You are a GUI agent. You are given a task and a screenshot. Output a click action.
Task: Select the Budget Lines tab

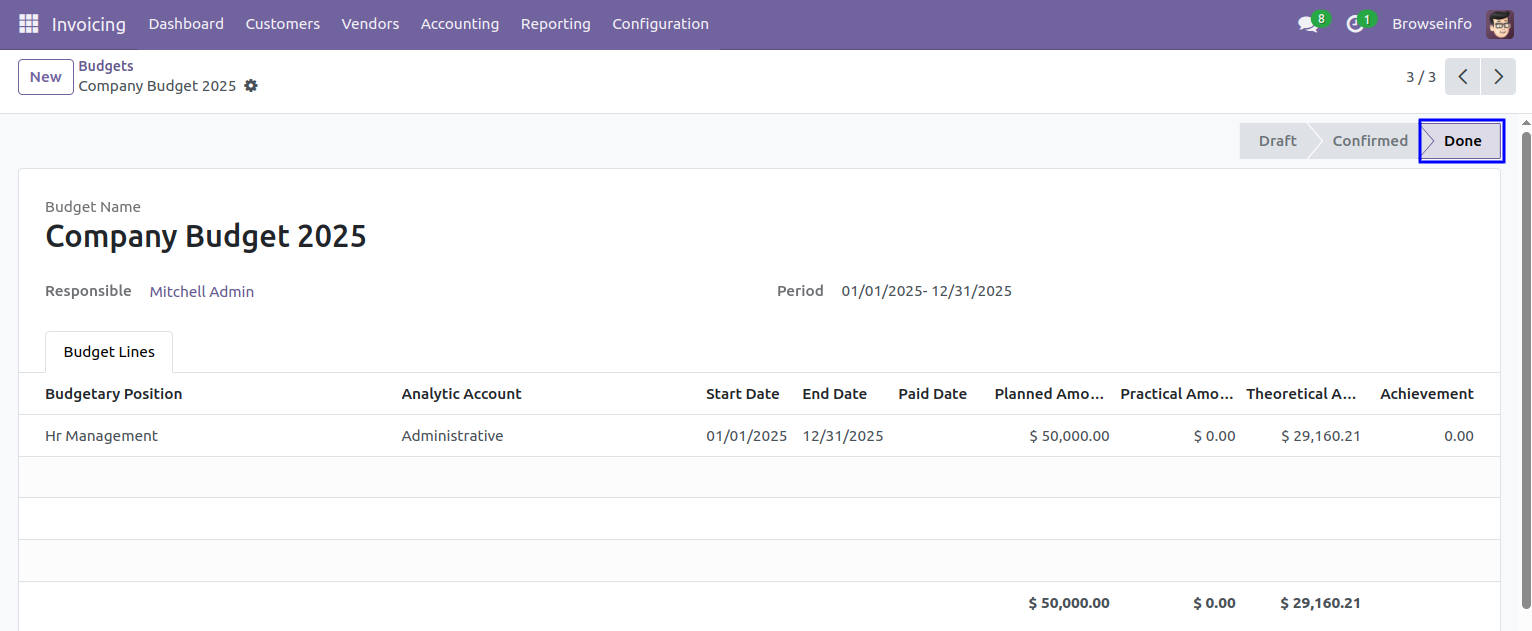pyautogui.click(x=109, y=352)
